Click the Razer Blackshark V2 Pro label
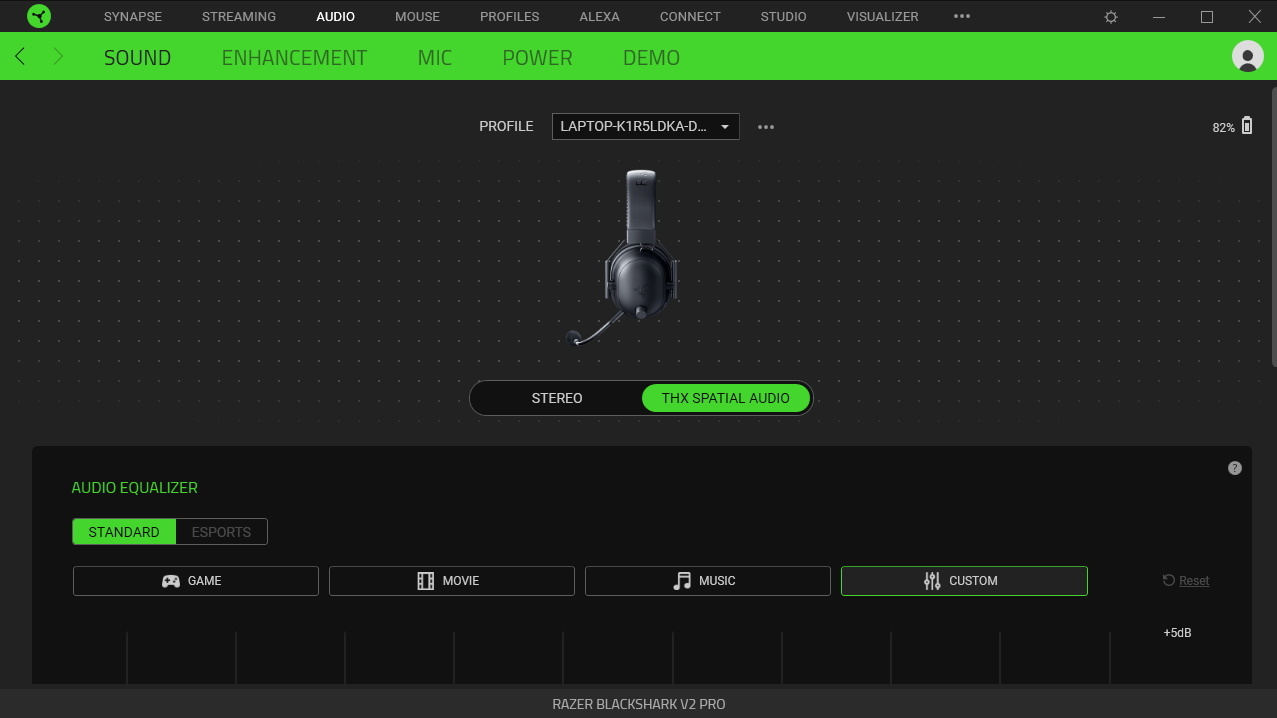The width and height of the screenshot is (1277, 718). (x=639, y=704)
